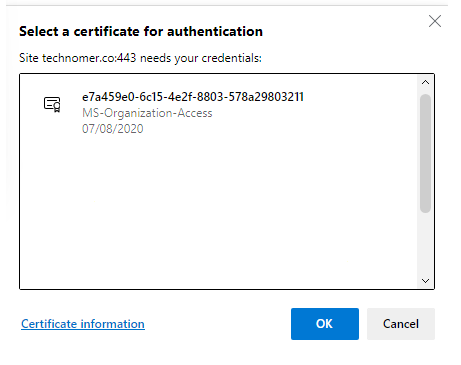Click the scroll down arrow in certificate list
Image resolution: width=461 pixels, height=365 pixels.
point(425,281)
